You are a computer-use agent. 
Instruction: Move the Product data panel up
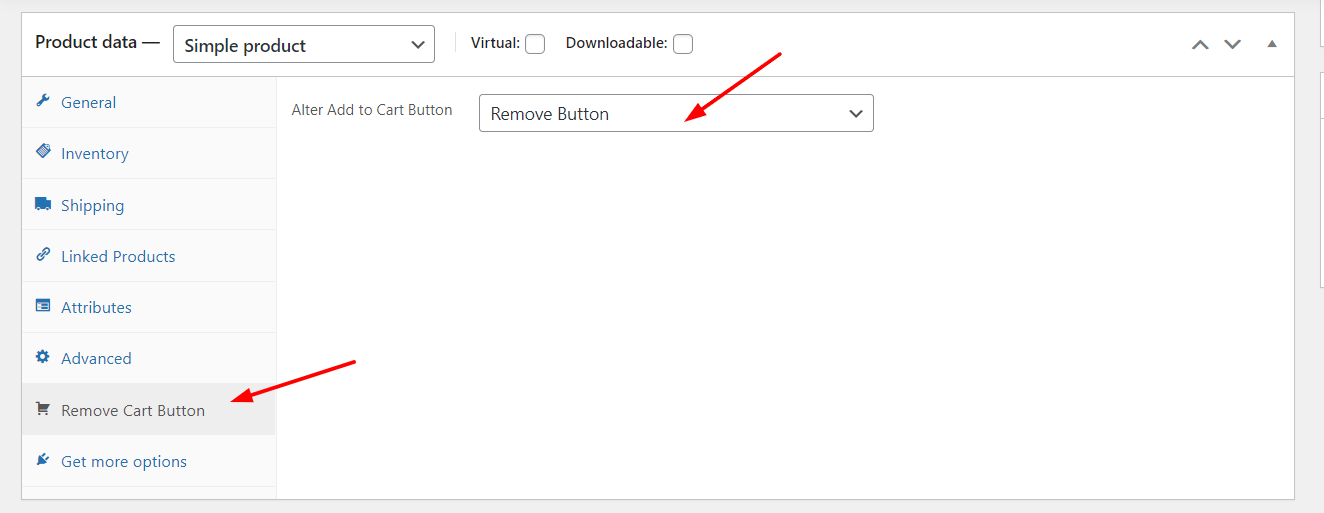coord(1200,44)
